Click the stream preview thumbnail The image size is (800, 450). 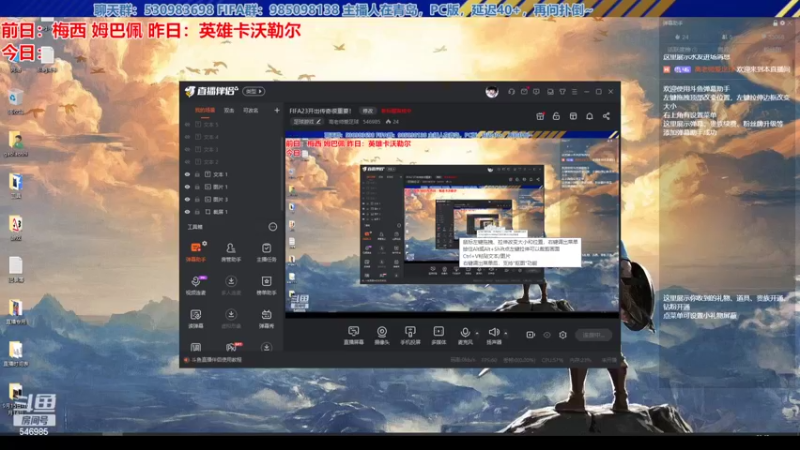coord(452,224)
